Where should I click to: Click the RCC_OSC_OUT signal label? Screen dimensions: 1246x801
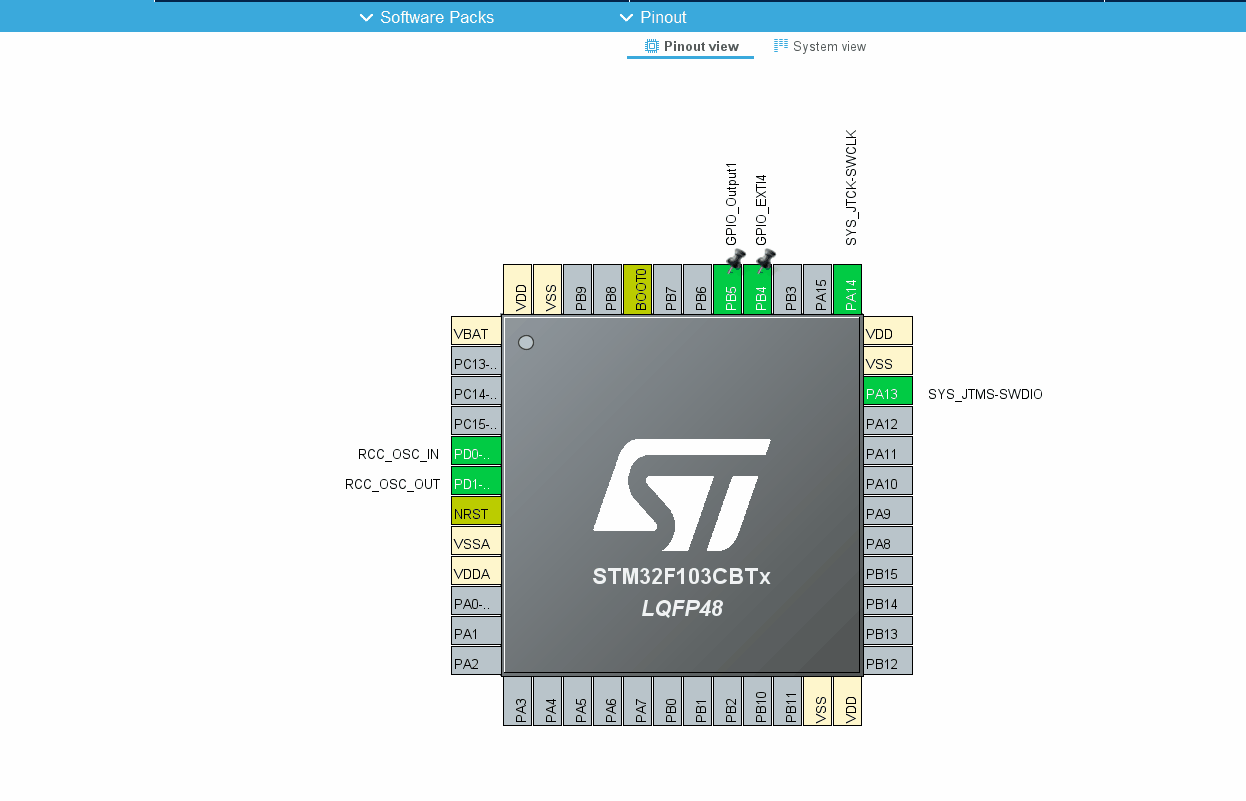(x=392, y=484)
